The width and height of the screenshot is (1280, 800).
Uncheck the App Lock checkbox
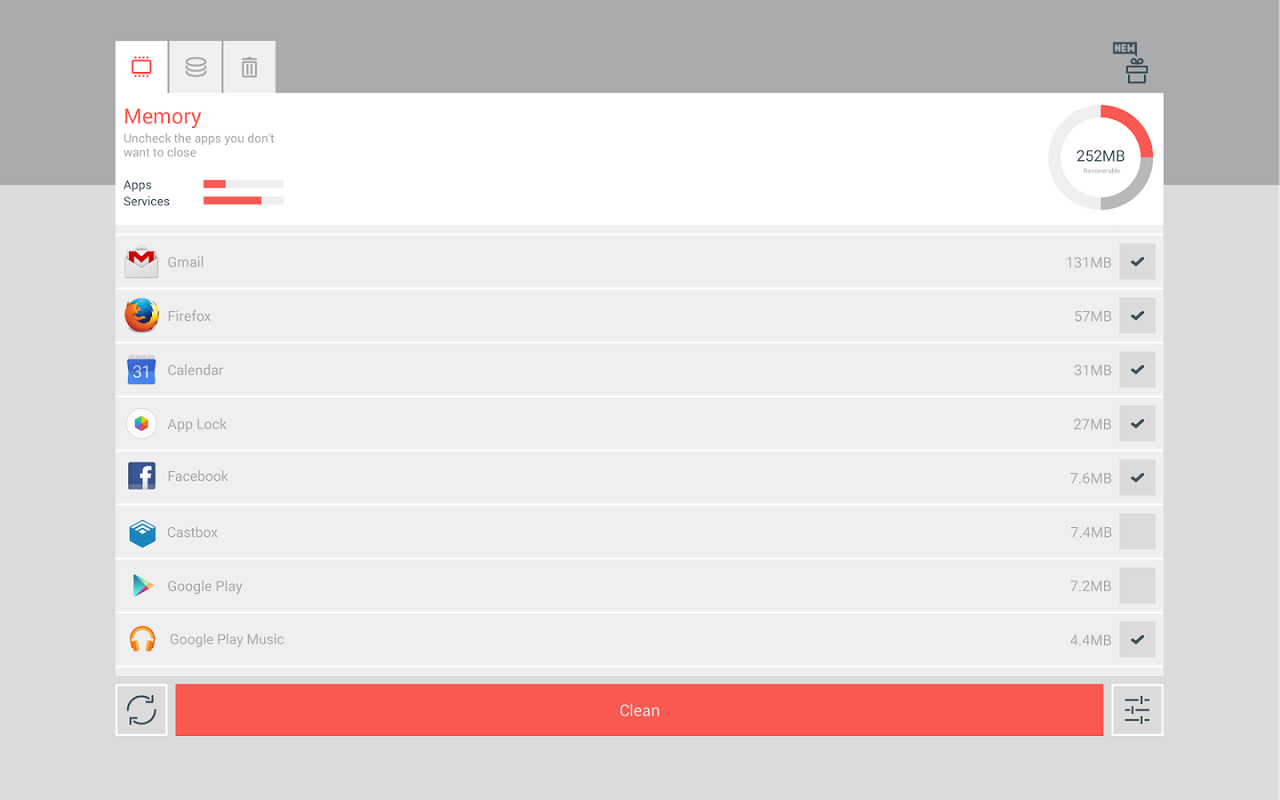click(x=1137, y=424)
